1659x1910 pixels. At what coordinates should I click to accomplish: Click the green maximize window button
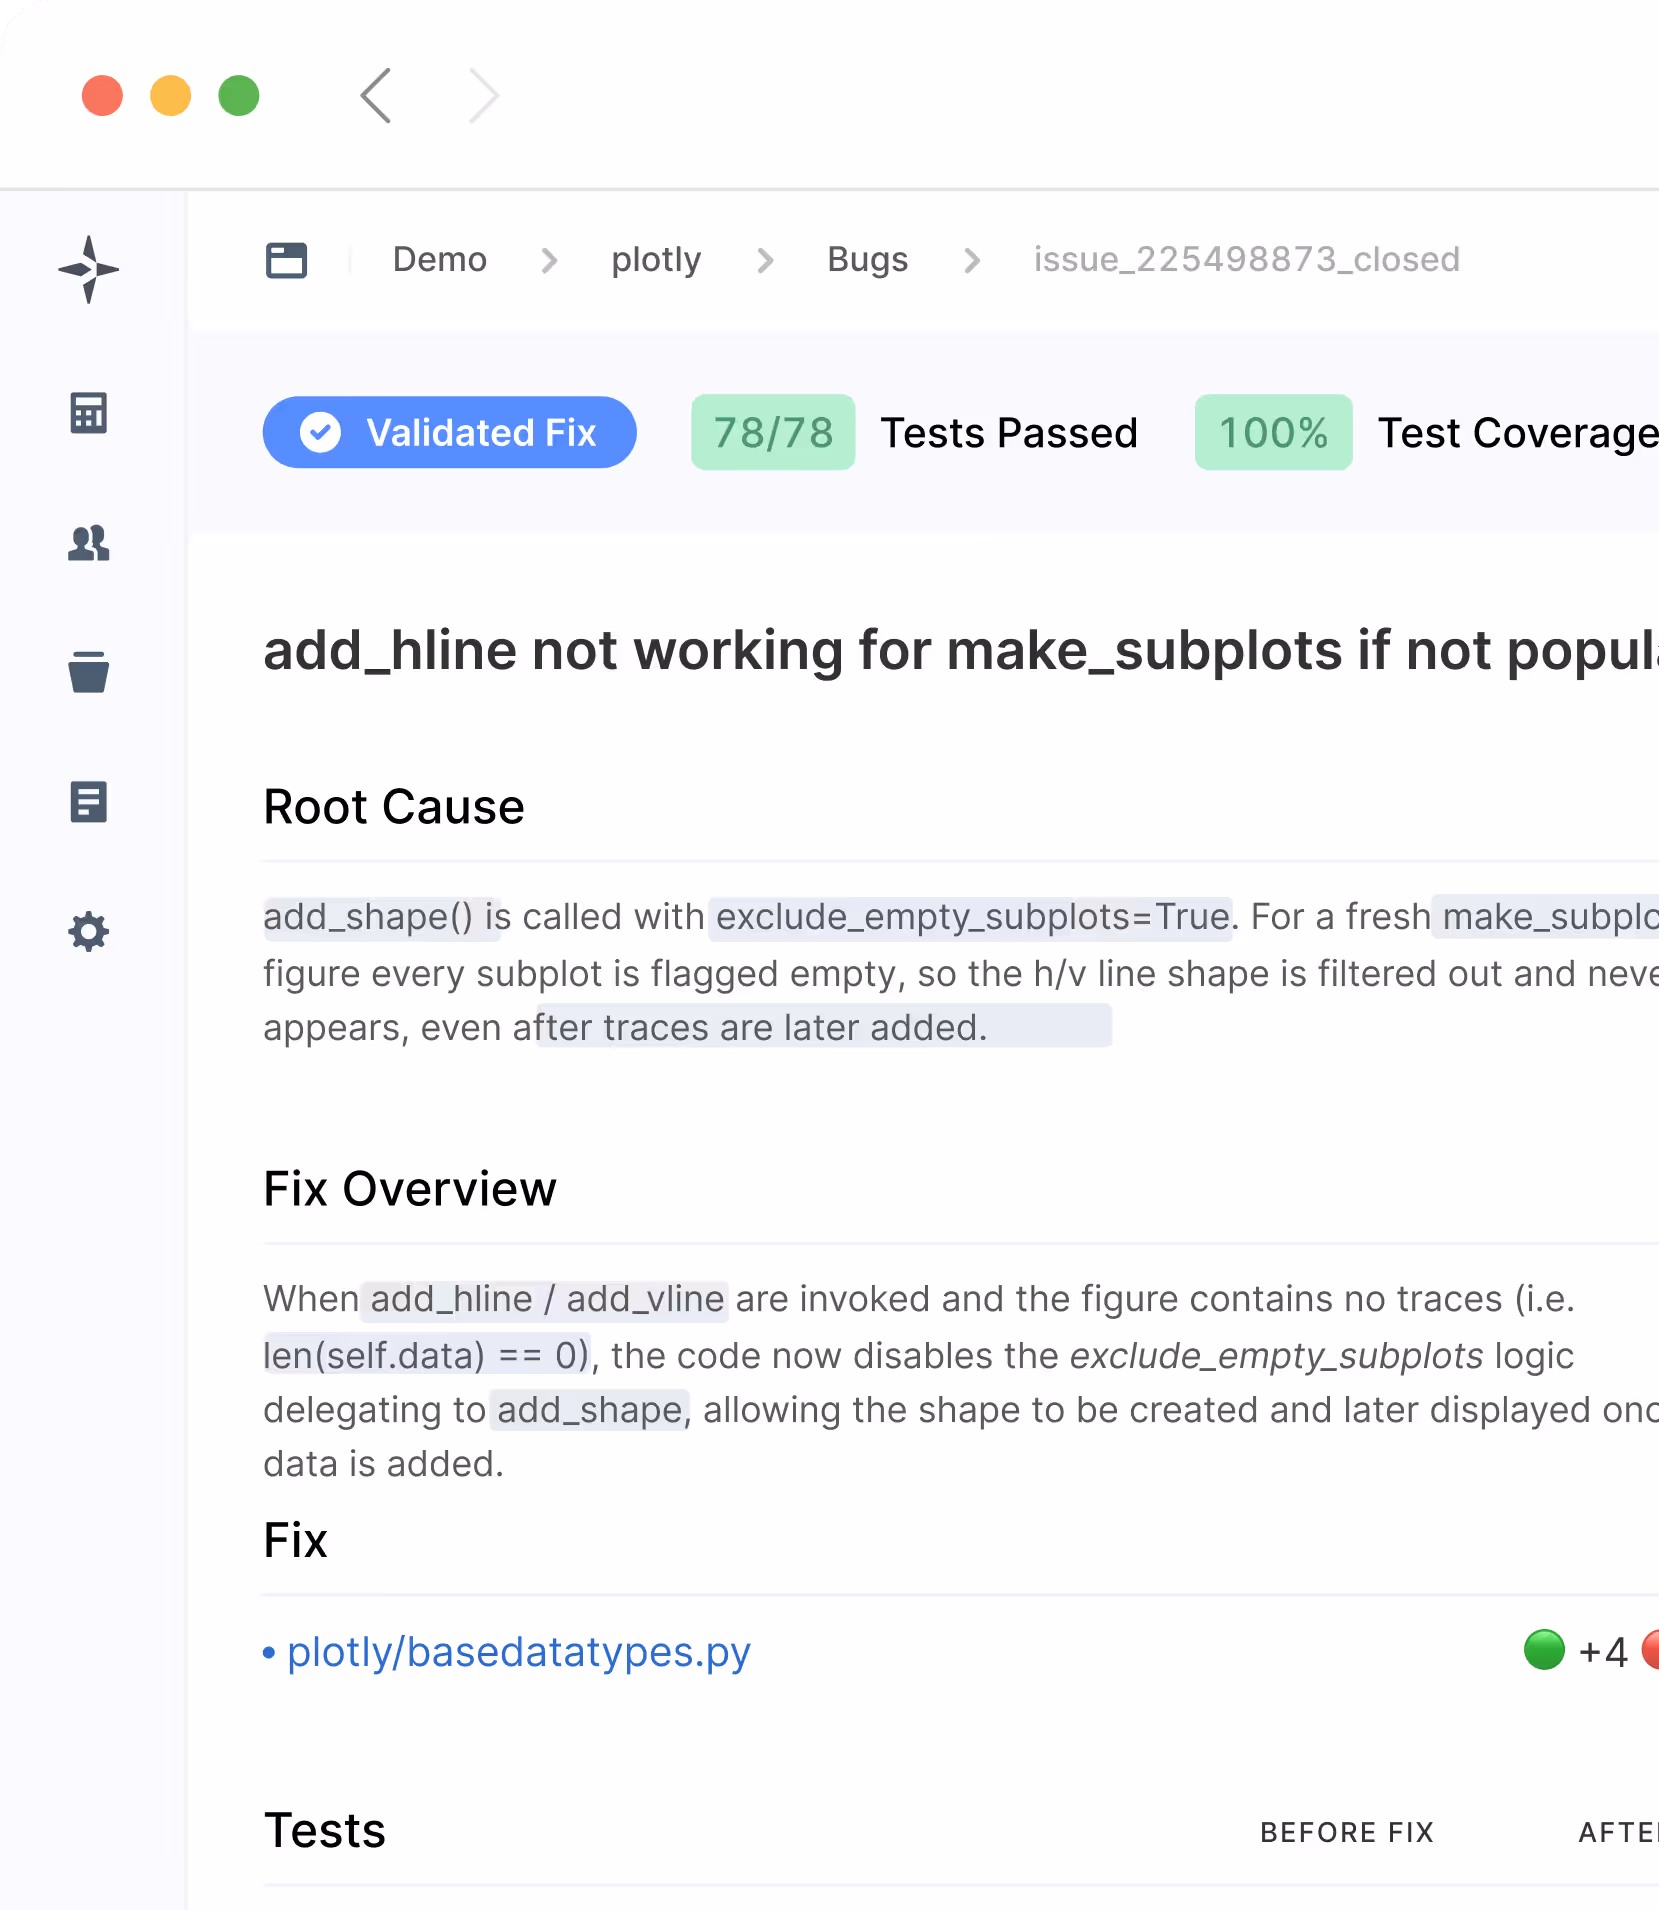pos(239,96)
